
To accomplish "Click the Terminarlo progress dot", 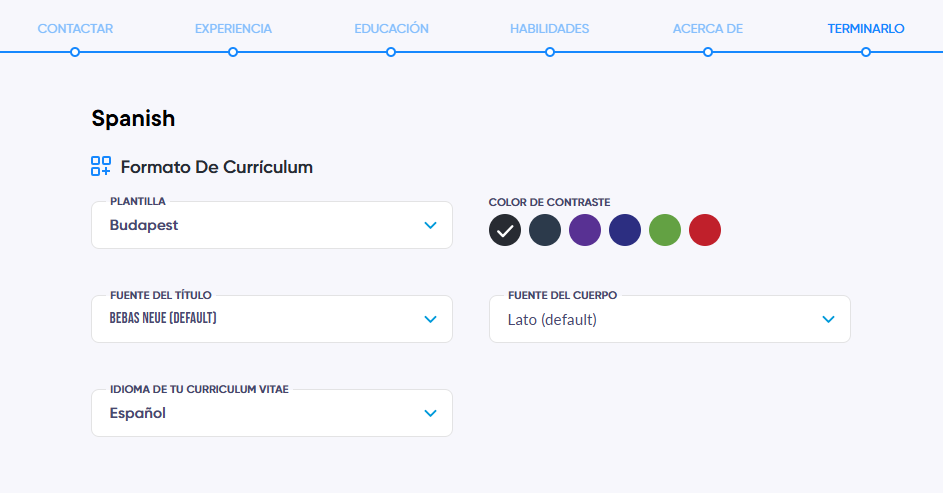I will click(x=866, y=52).
